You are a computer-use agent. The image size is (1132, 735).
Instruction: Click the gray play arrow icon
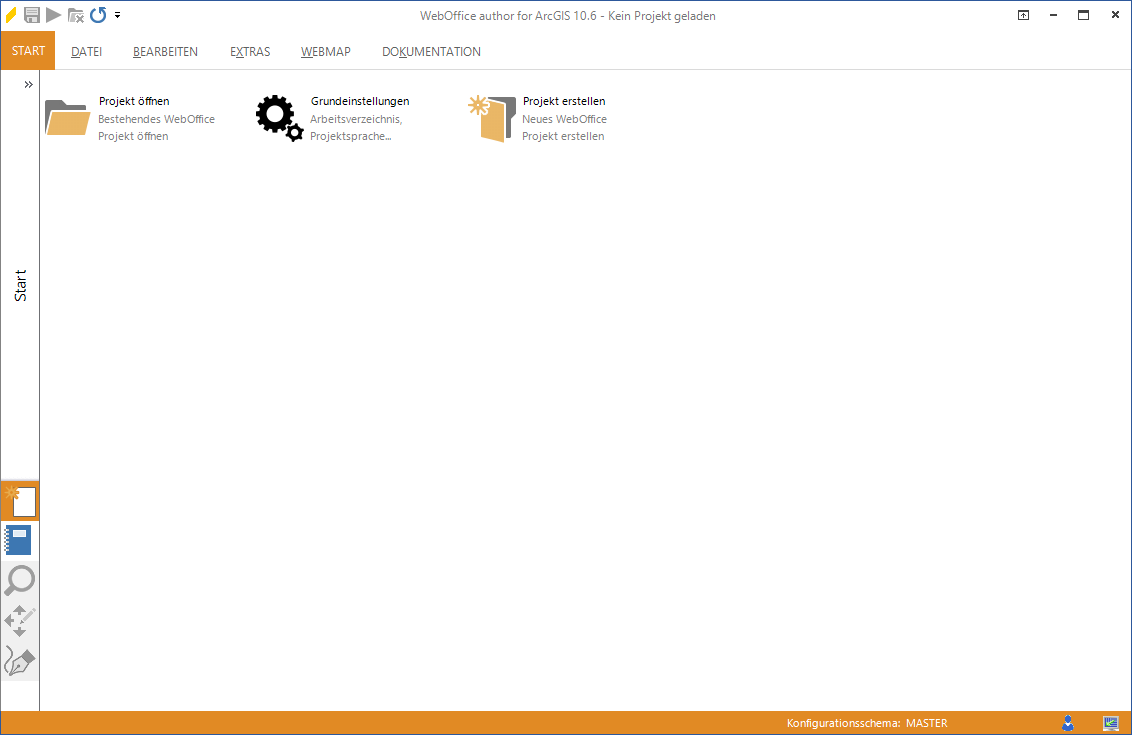[x=53, y=14]
